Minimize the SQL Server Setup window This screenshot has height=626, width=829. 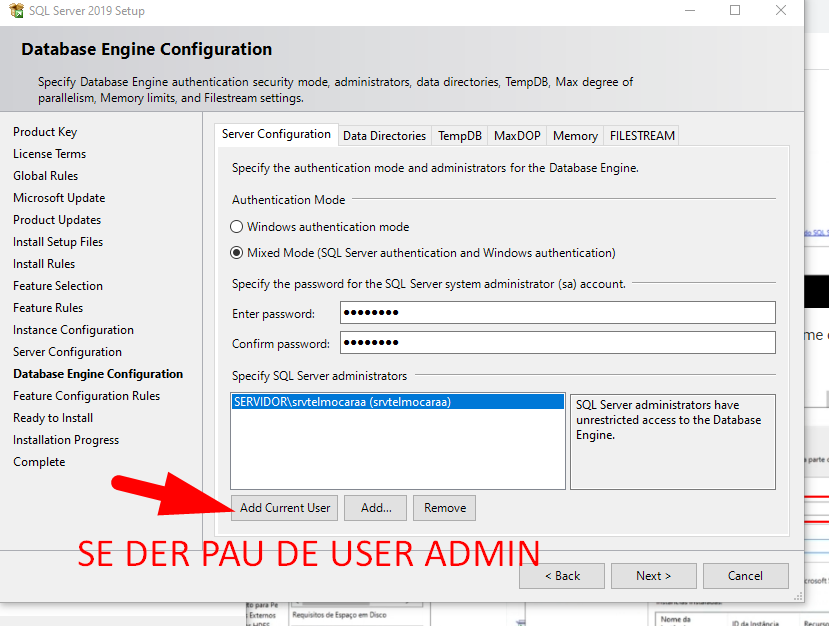689,11
